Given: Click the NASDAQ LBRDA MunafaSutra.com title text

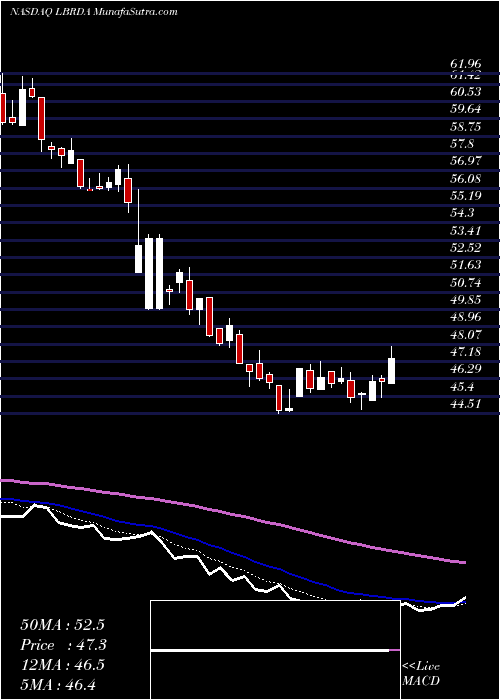Looking at the screenshot, I should [x=93, y=12].
